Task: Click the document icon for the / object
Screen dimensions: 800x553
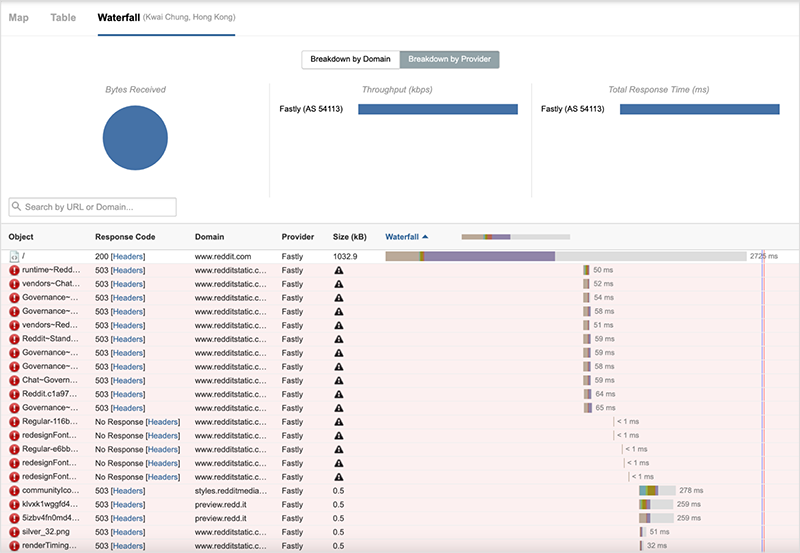Action: click(x=15, y=257)
